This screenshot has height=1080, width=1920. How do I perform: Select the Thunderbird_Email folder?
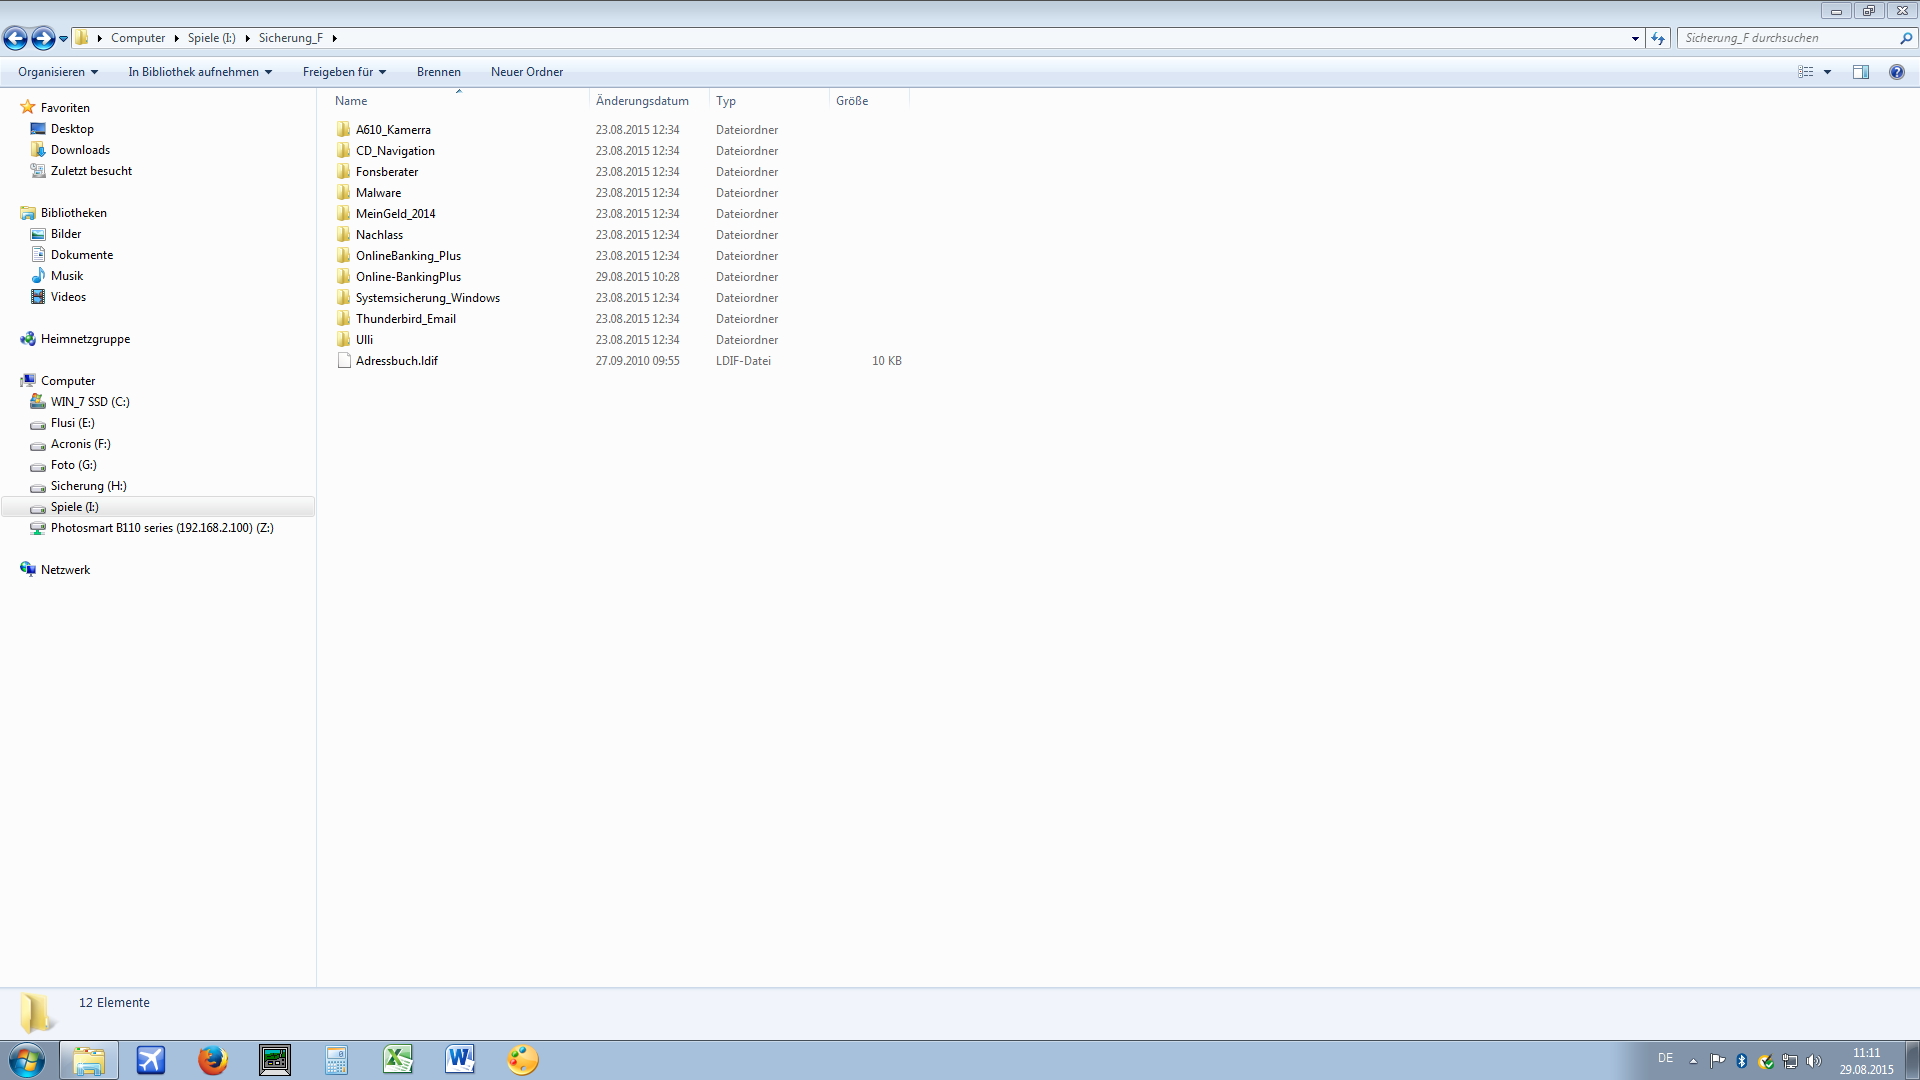point(406,319)
